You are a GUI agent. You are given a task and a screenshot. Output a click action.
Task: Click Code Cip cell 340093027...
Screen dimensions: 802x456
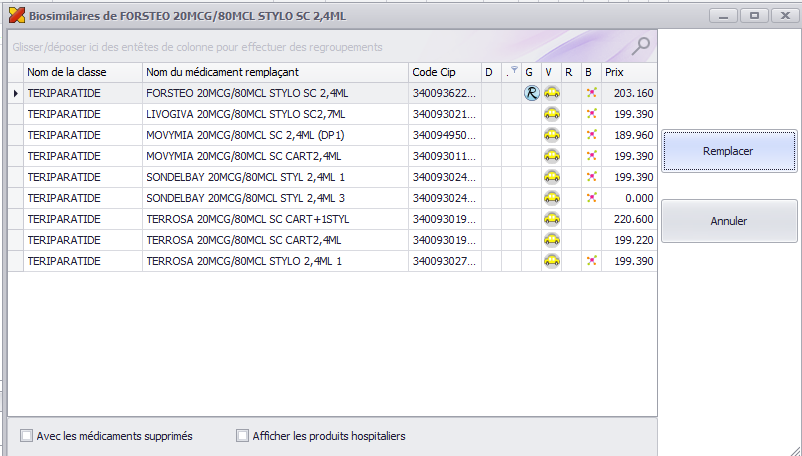444,261
